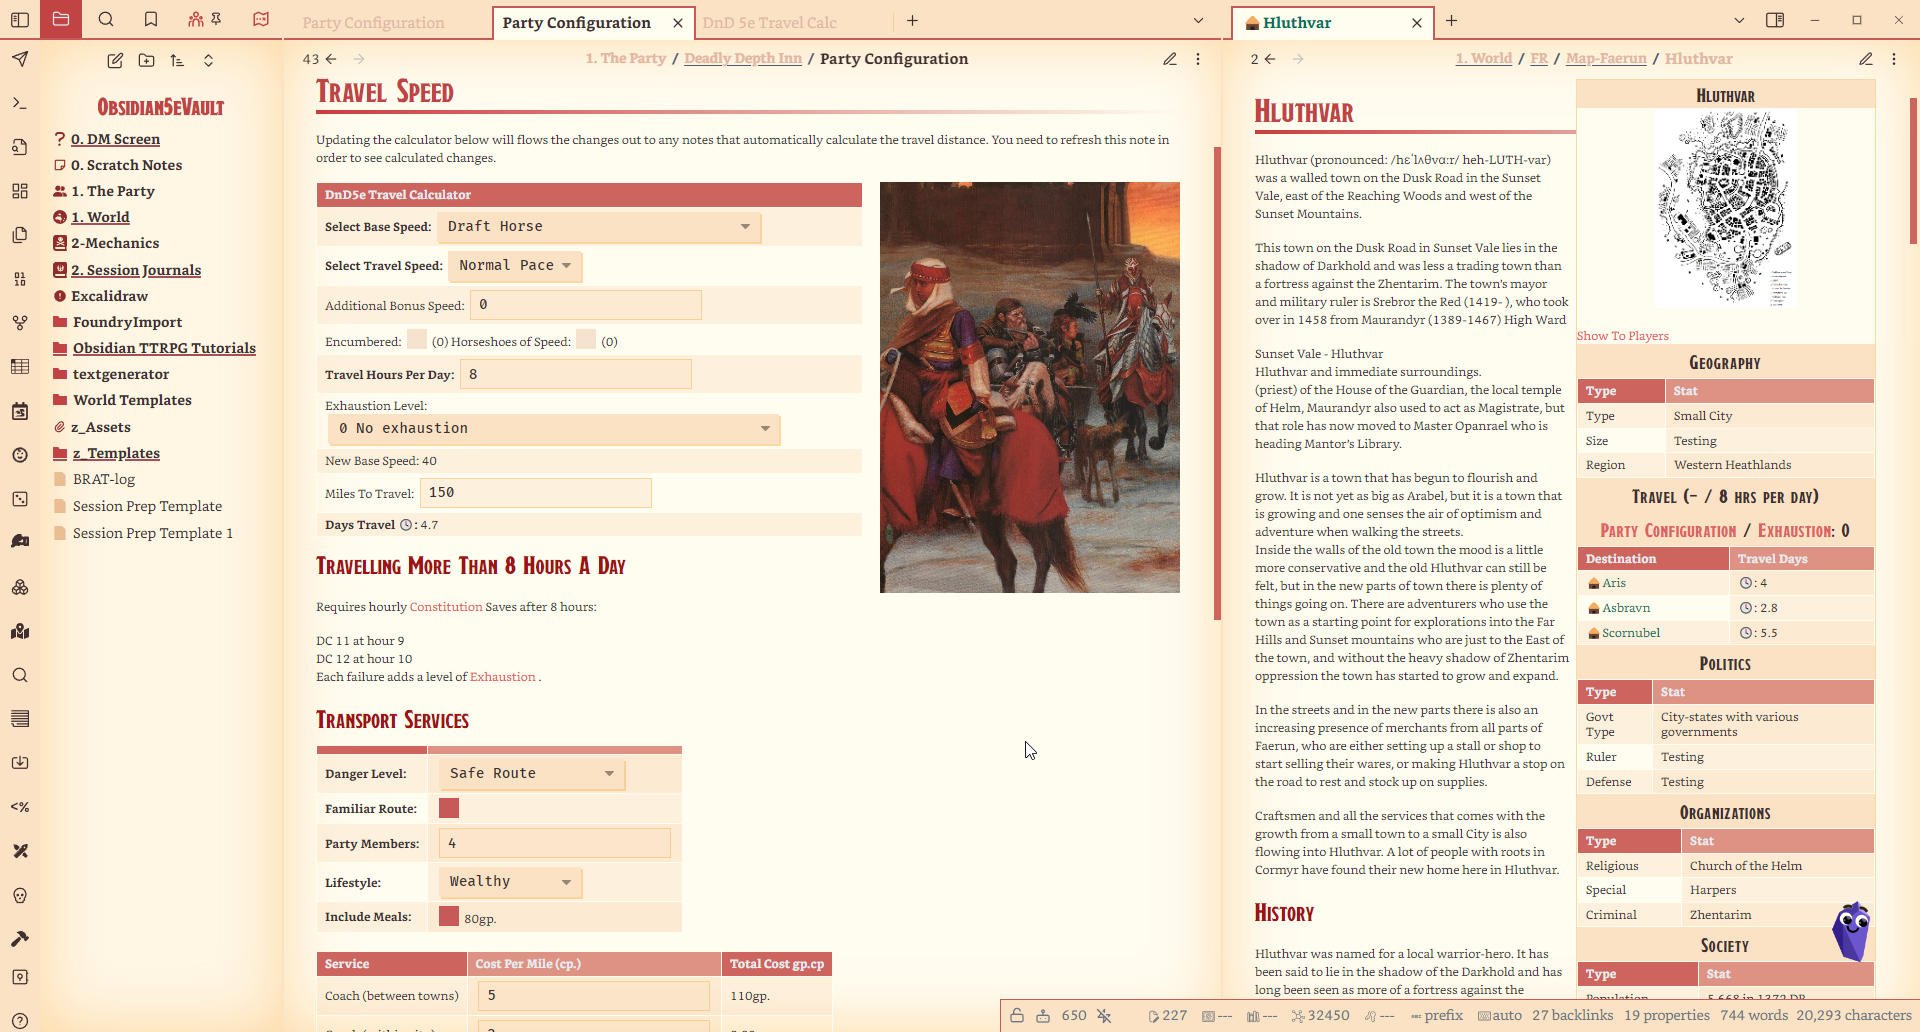
Task: Create a new folder in file explorer
Action: [x=146, y=61]
